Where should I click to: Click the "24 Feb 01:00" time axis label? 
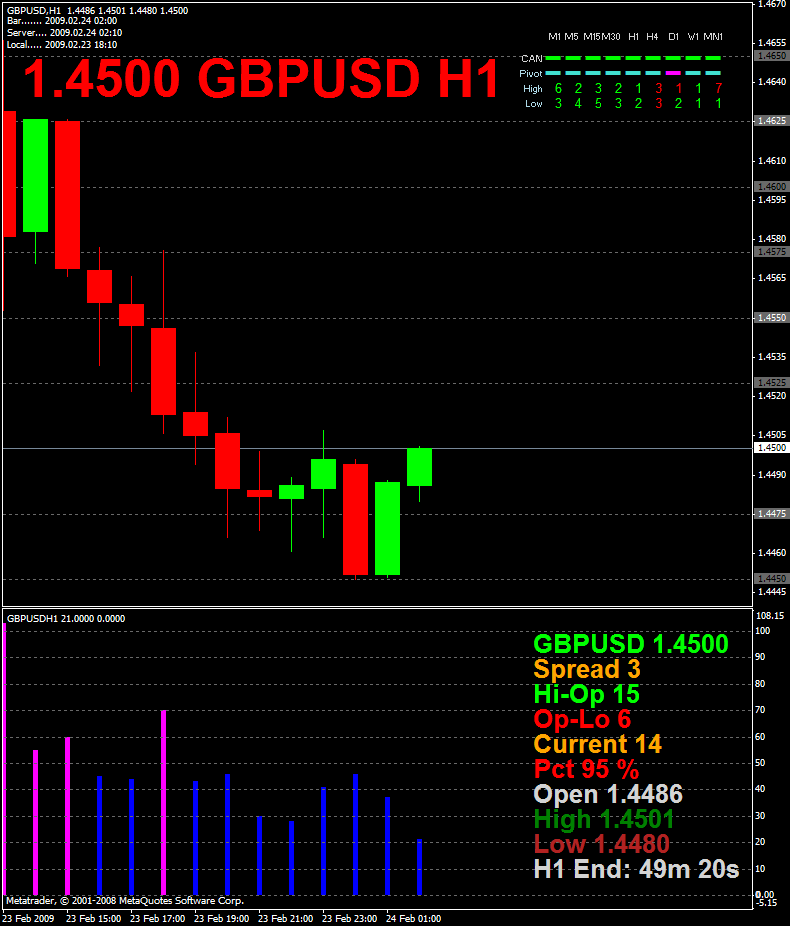(413, 919)
